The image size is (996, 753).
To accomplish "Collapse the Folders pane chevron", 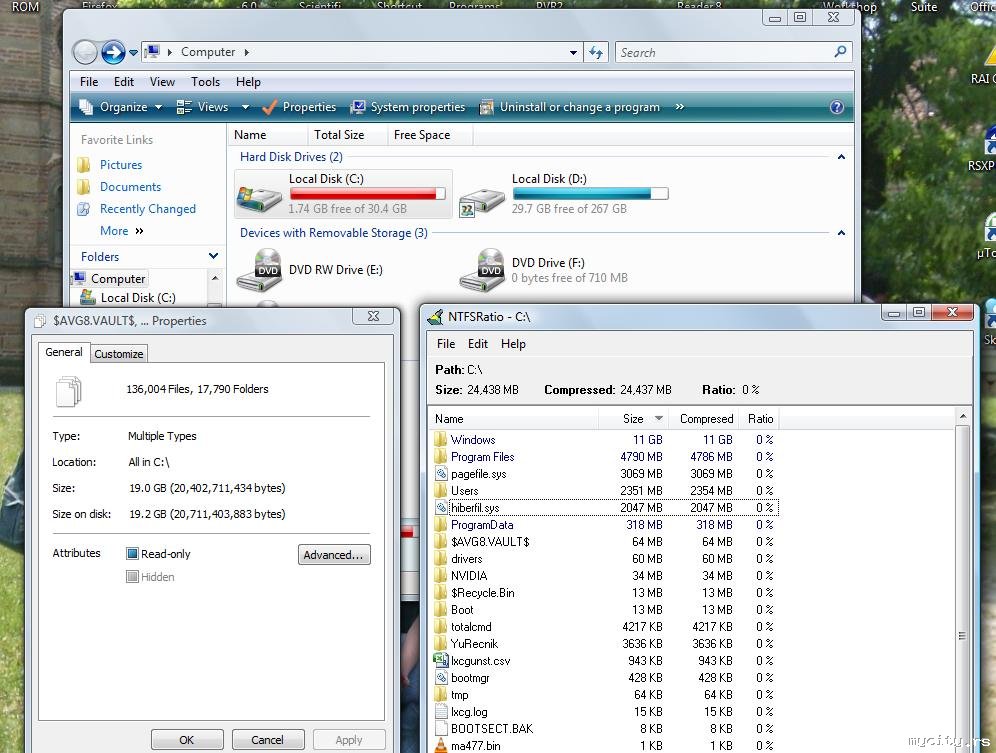I will [213, 257].
